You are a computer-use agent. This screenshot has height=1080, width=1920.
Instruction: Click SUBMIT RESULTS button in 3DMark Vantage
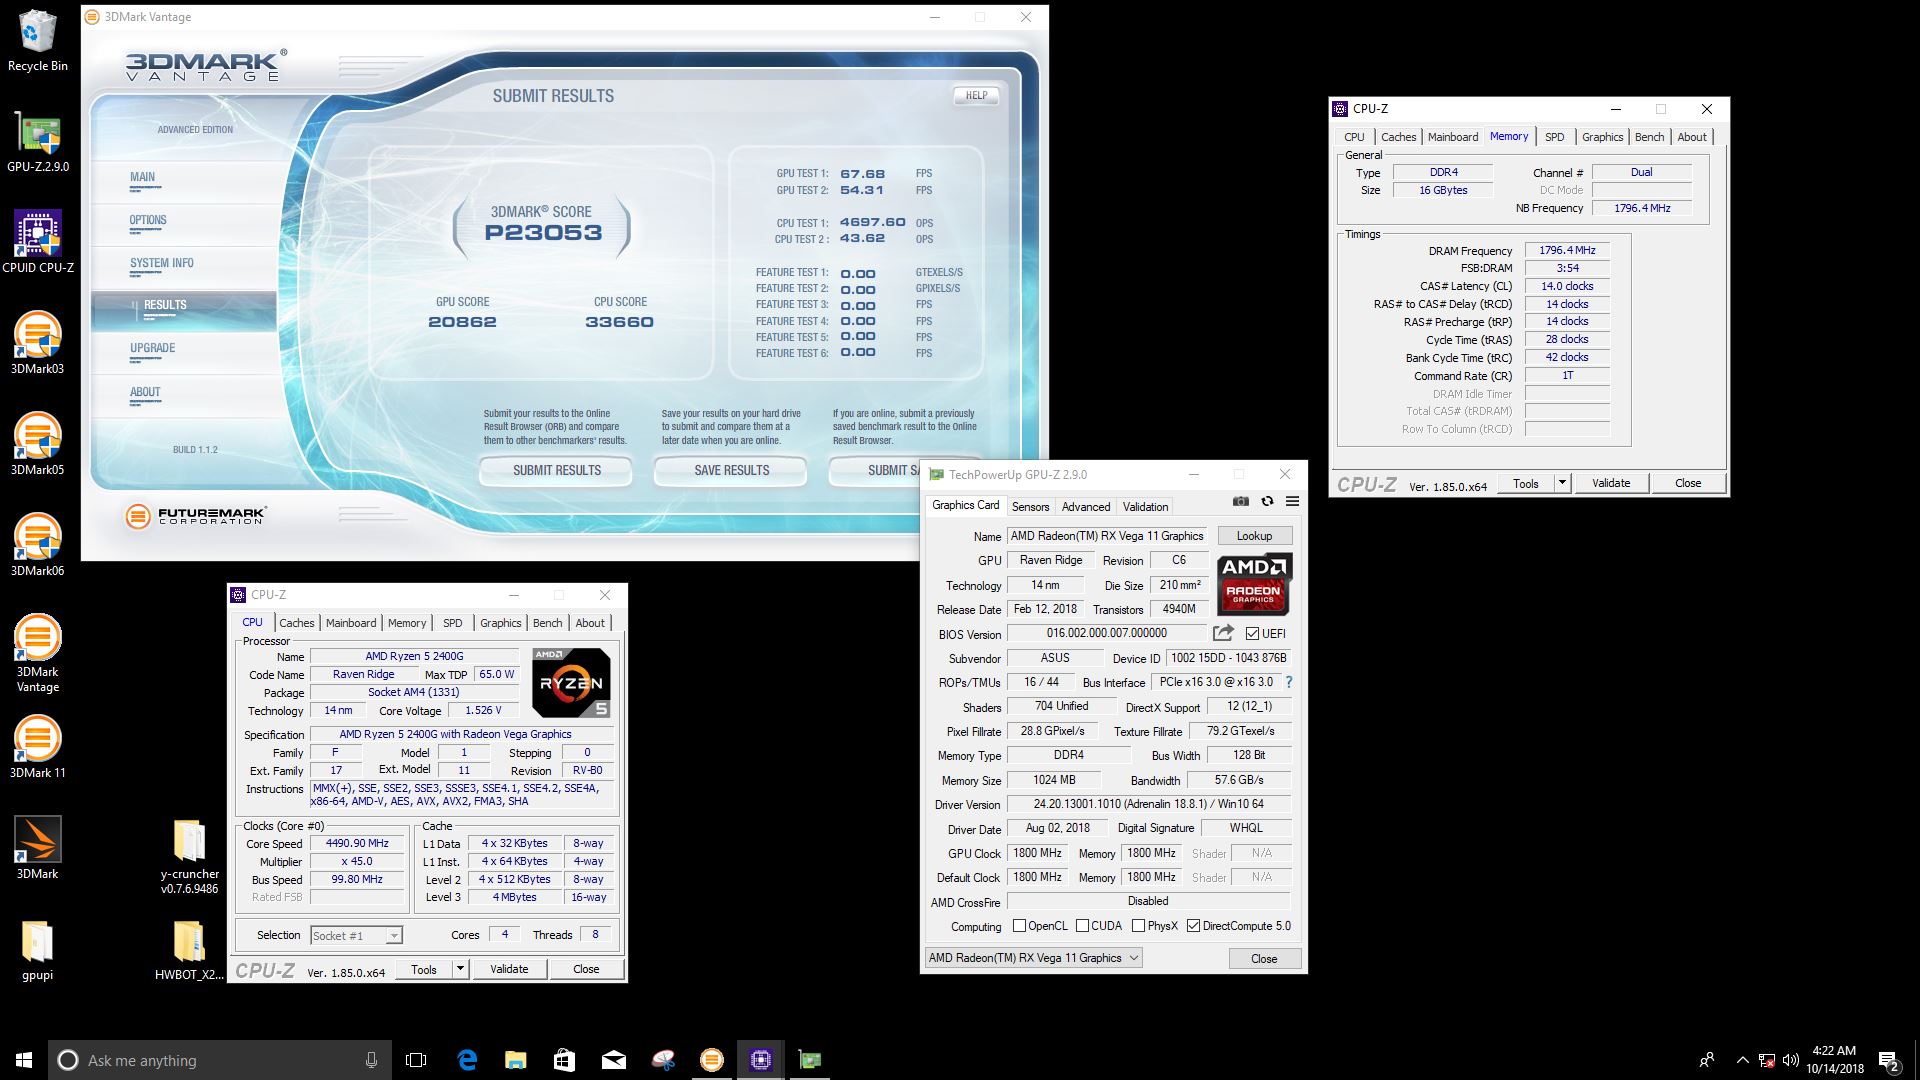click(x=557, y=470)
